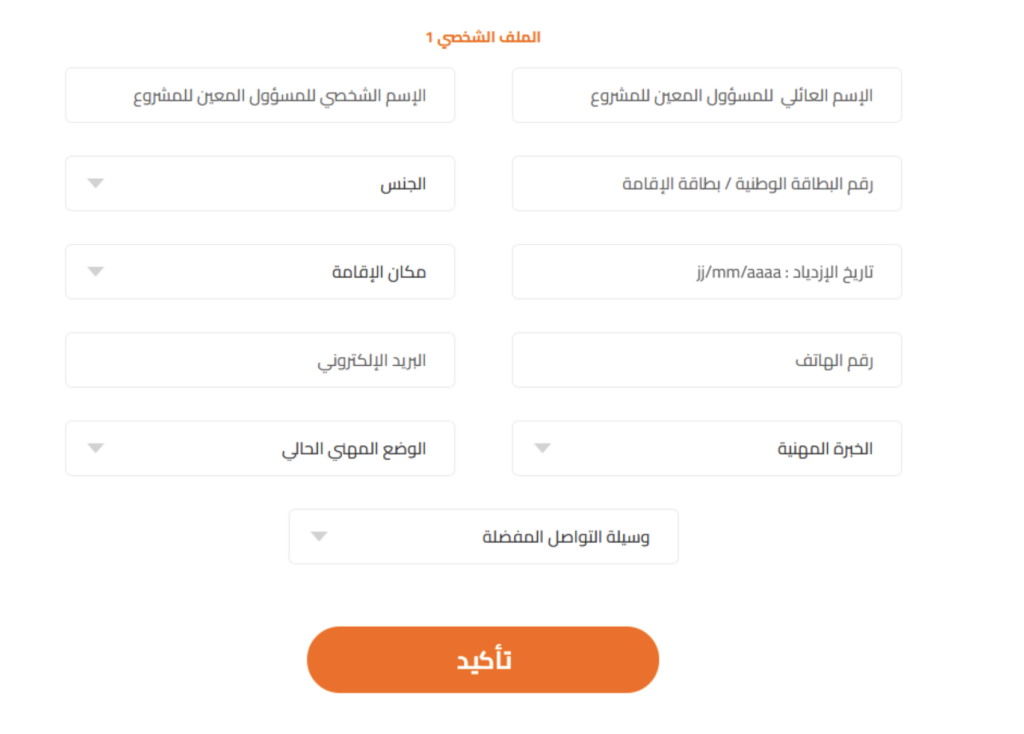Open the place of residence dropdown

(260, 272)
